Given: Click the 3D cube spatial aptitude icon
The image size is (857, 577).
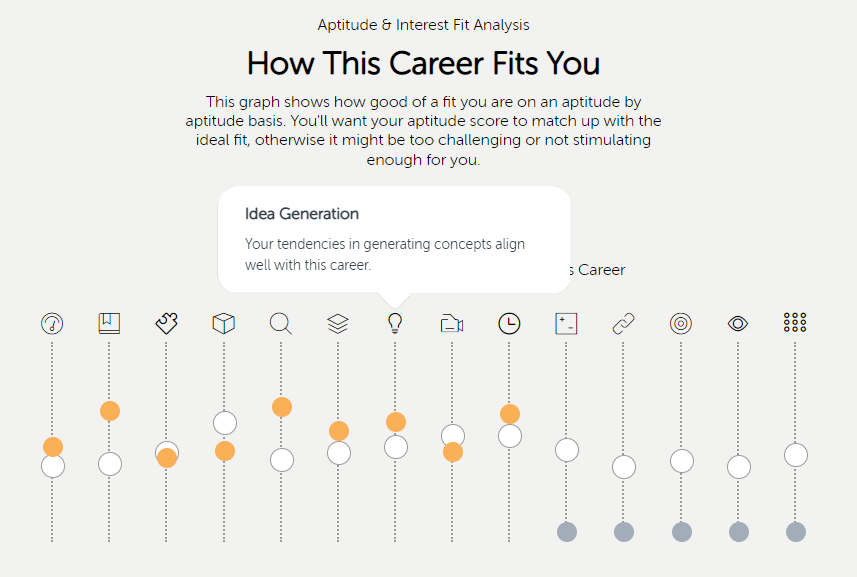Looking at the screenshot, I should (x=223, y=322).
